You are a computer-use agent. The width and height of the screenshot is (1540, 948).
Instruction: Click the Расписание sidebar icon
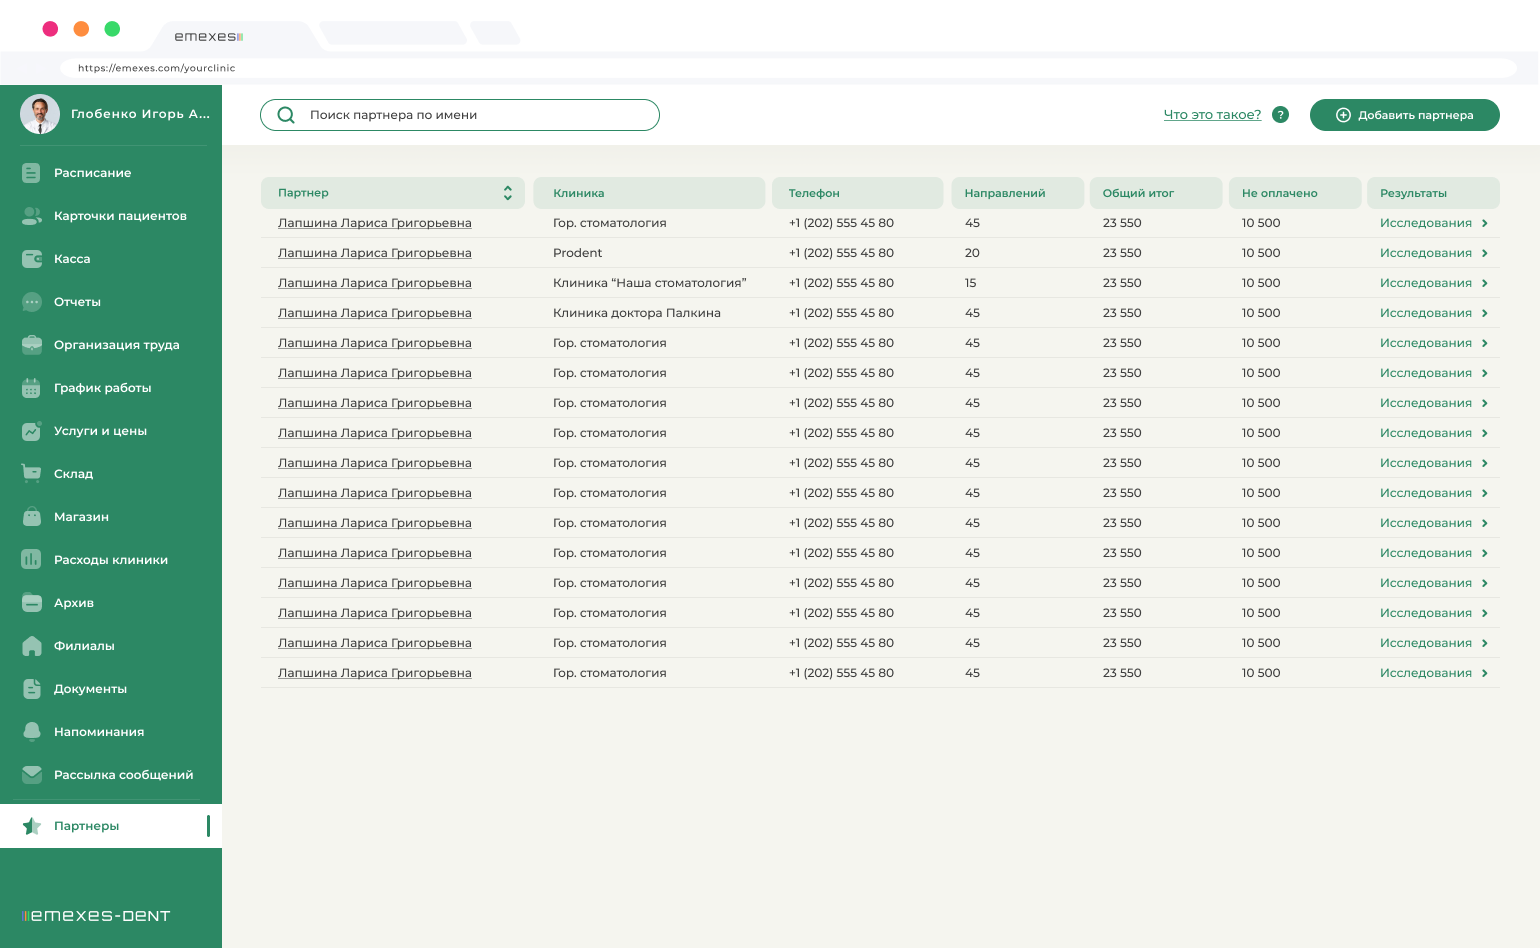[x=31, y=173]
